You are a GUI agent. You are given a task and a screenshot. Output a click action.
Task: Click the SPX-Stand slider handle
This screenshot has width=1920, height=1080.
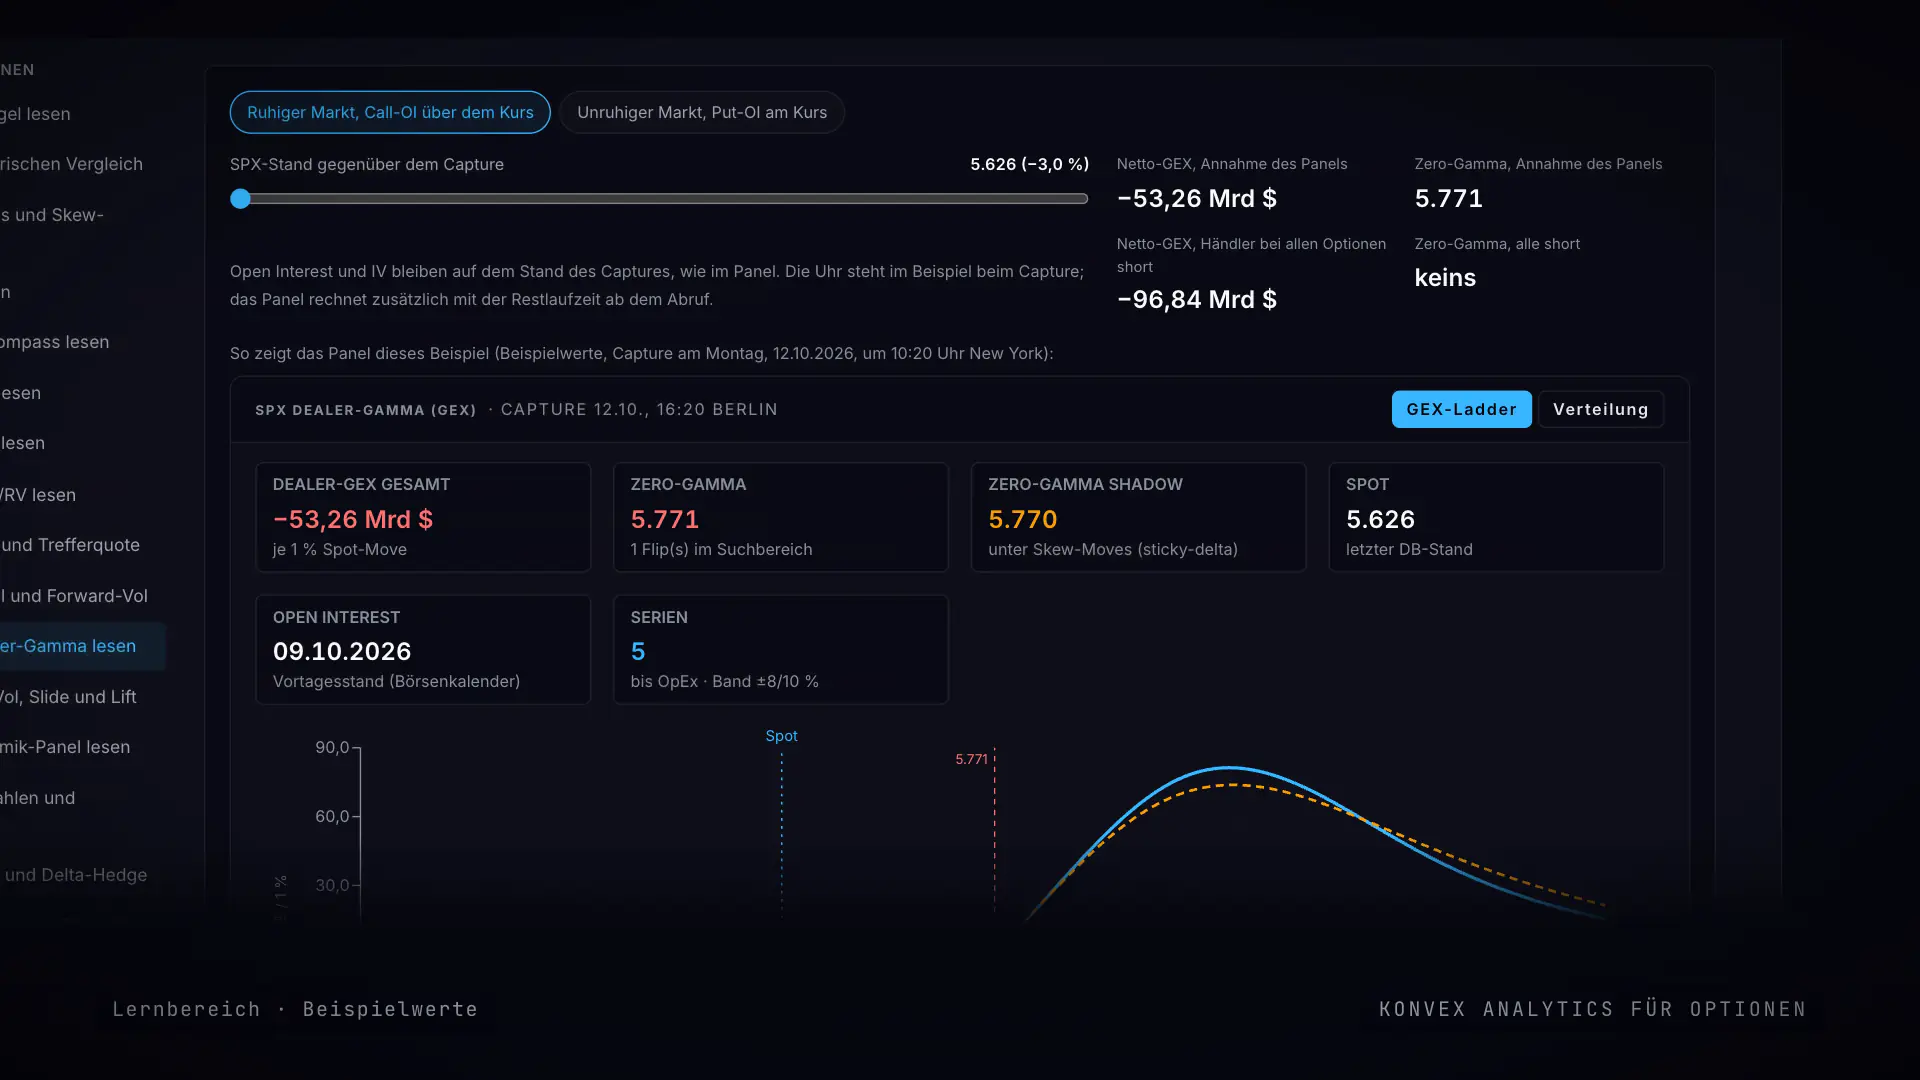click(240, 199)
